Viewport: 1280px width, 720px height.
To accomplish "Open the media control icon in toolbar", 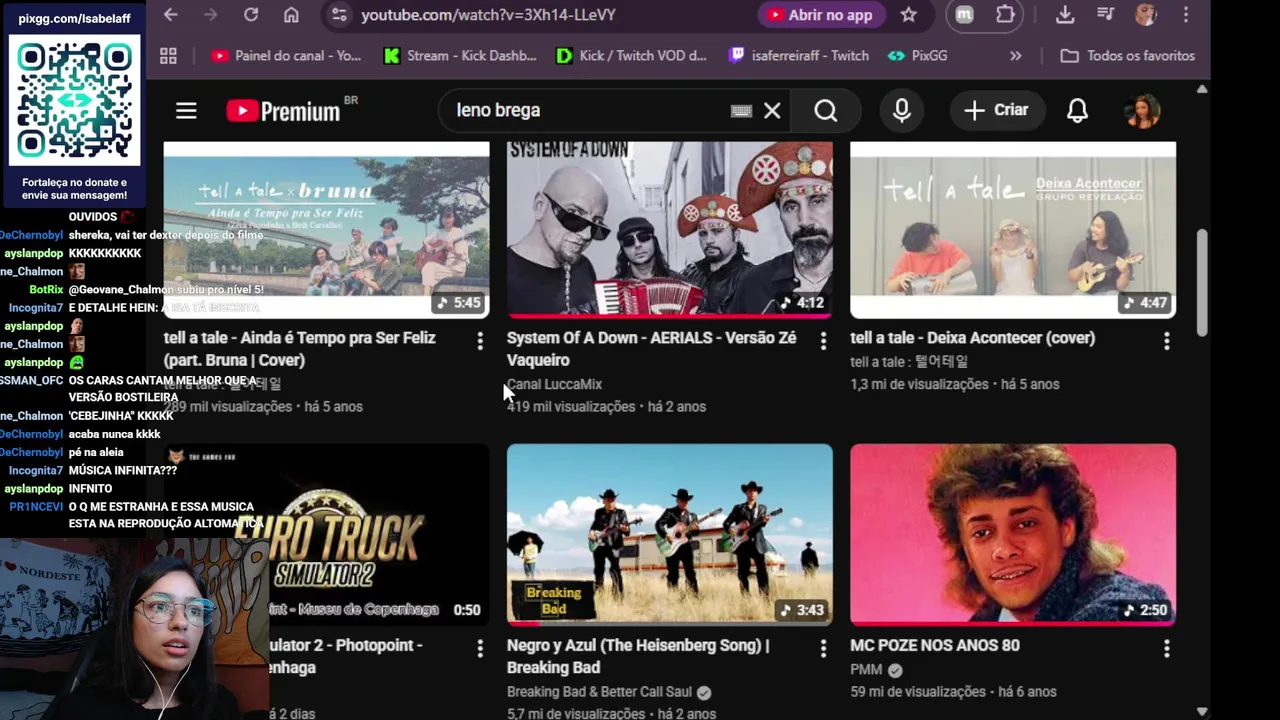I will pyautogui.click(x=1105, y=15).
